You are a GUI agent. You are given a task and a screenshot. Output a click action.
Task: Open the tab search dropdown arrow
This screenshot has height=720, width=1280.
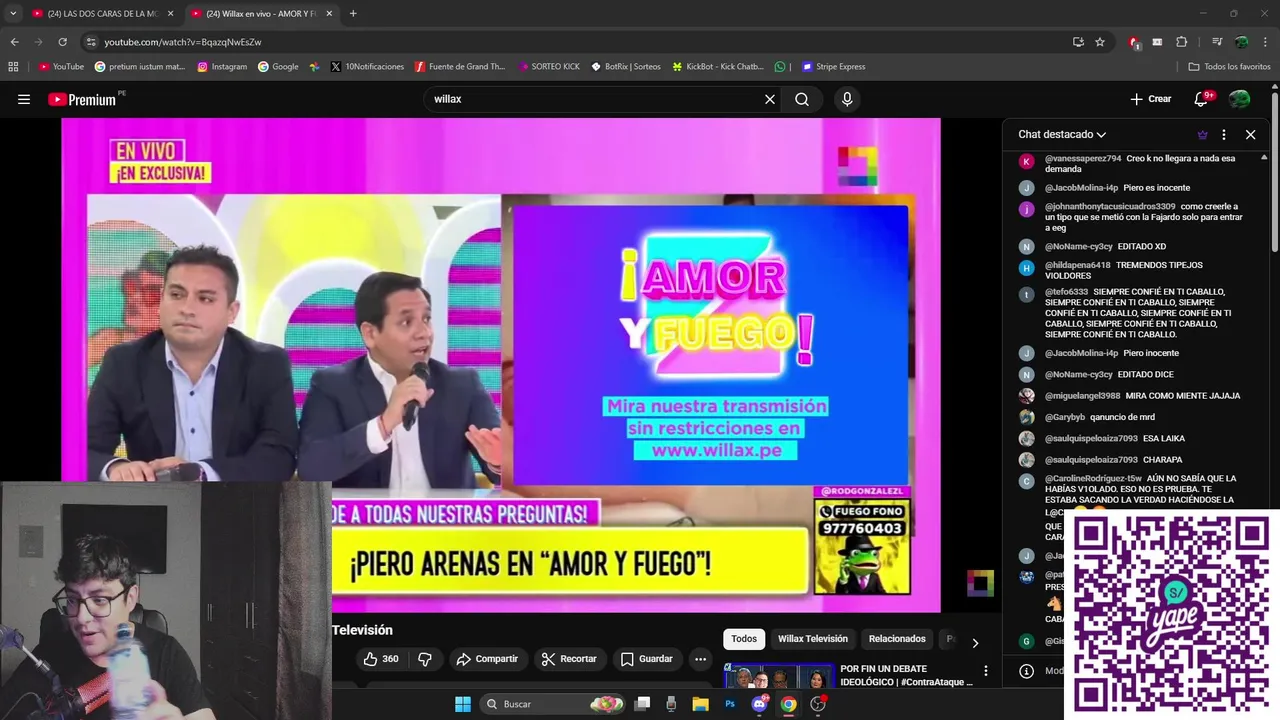pyautogui.click(x=13, y=14)
